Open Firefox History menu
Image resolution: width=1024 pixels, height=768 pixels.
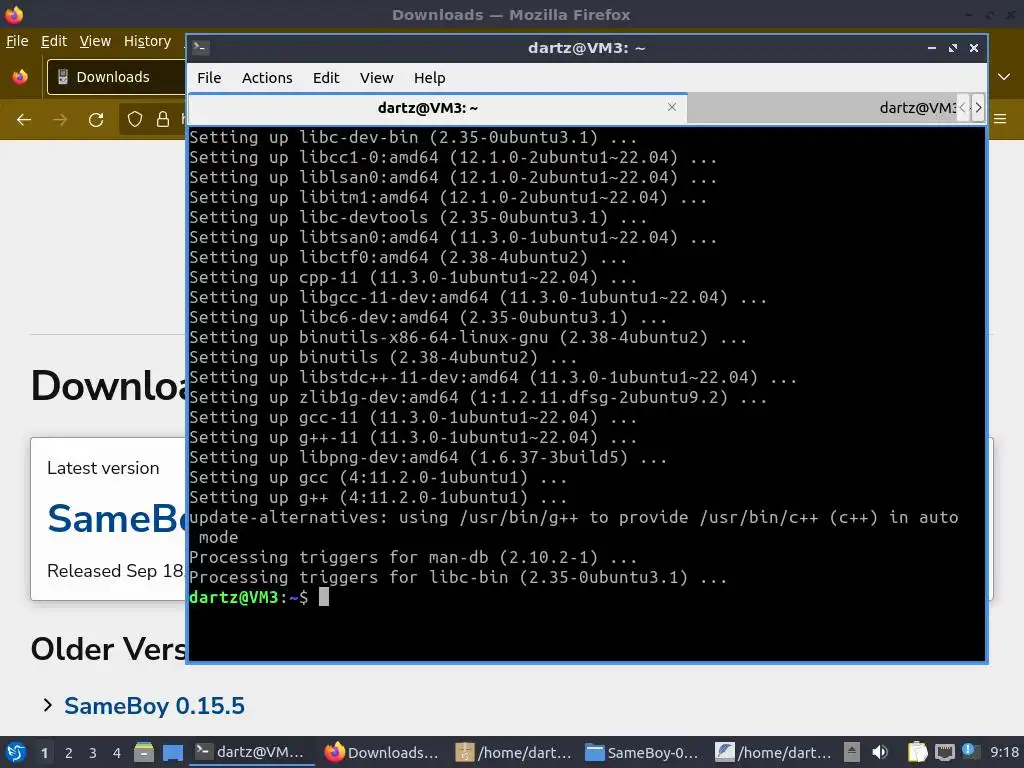coord(148,41)
